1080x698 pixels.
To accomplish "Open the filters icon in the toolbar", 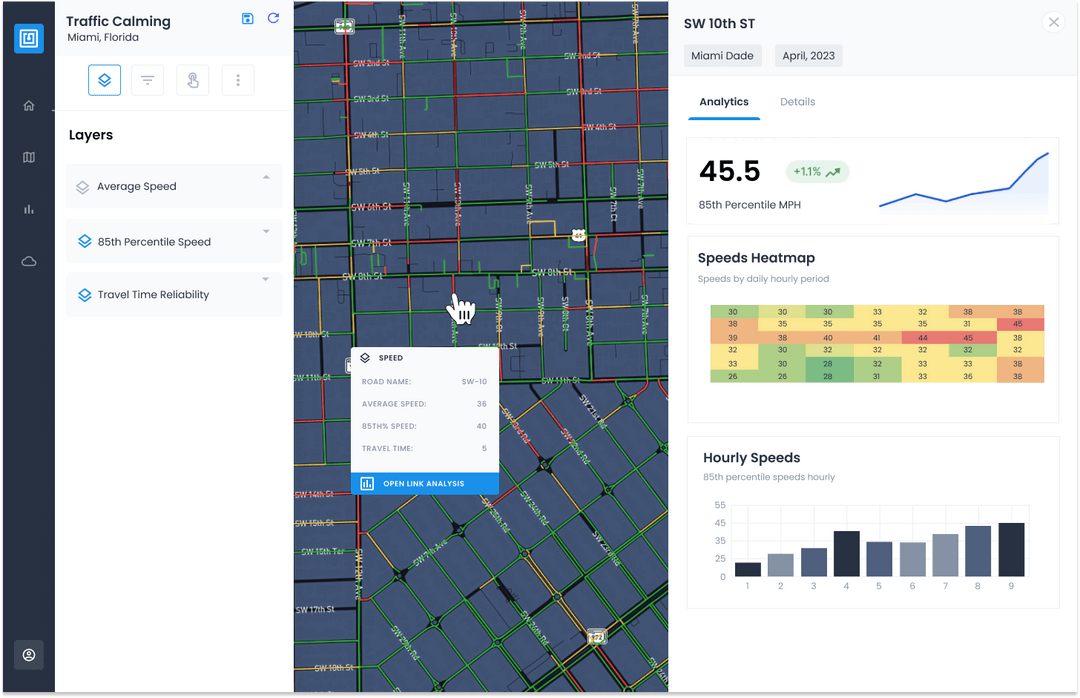I will (x=147, y=80).
